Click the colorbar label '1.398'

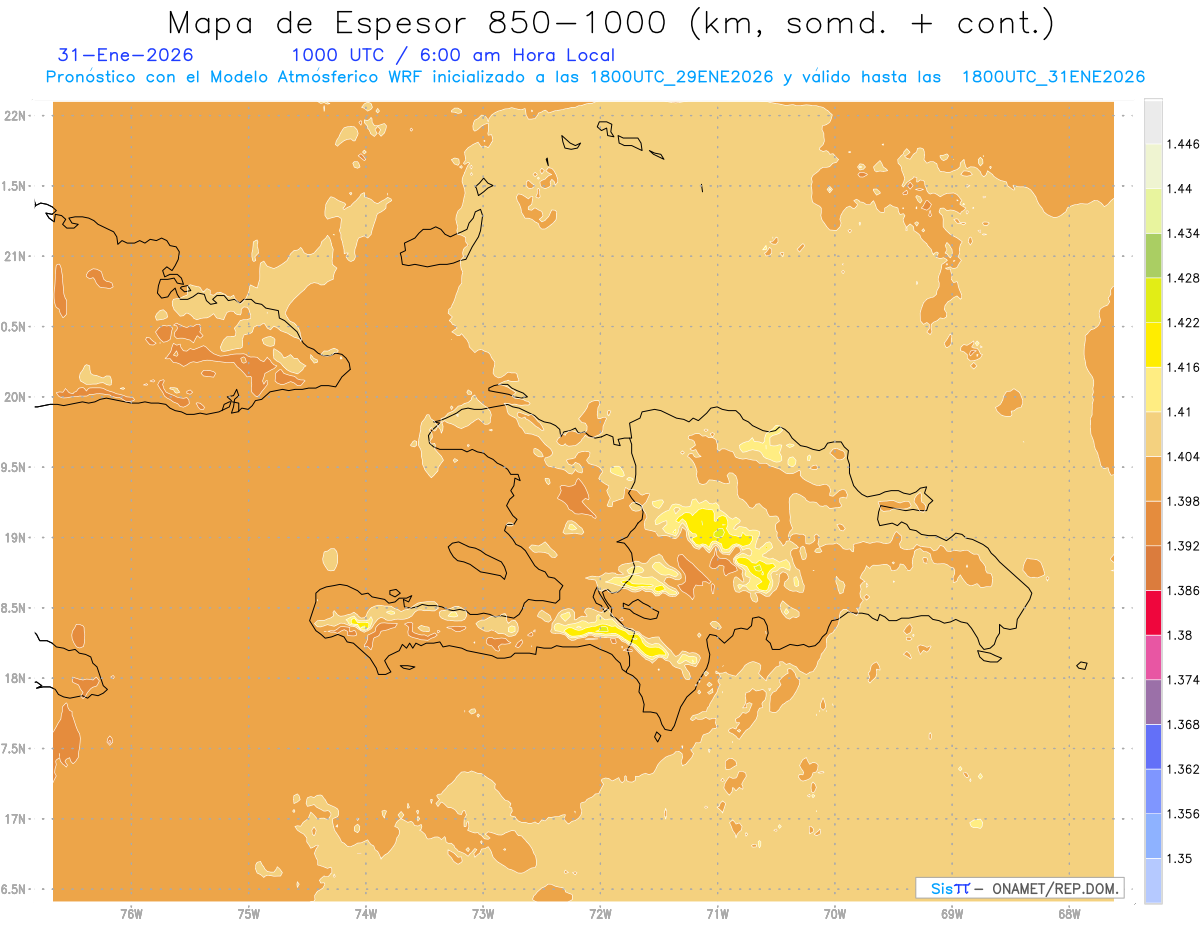(1183, 501)
